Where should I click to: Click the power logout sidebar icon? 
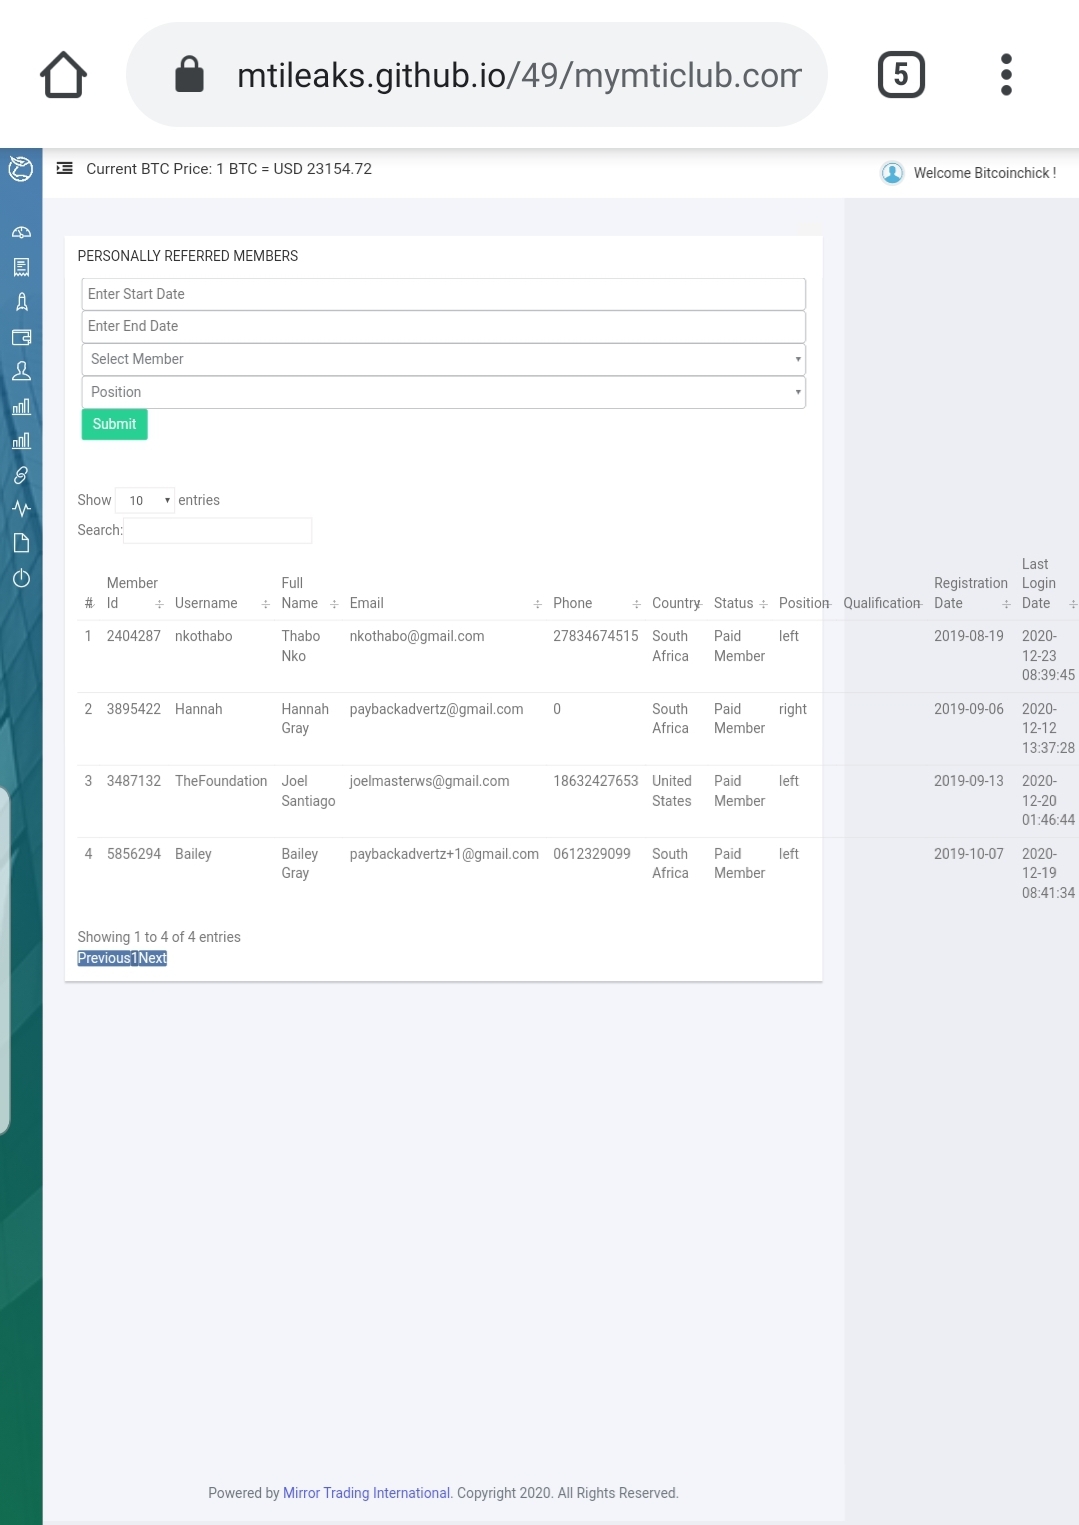tap(21, 578)
